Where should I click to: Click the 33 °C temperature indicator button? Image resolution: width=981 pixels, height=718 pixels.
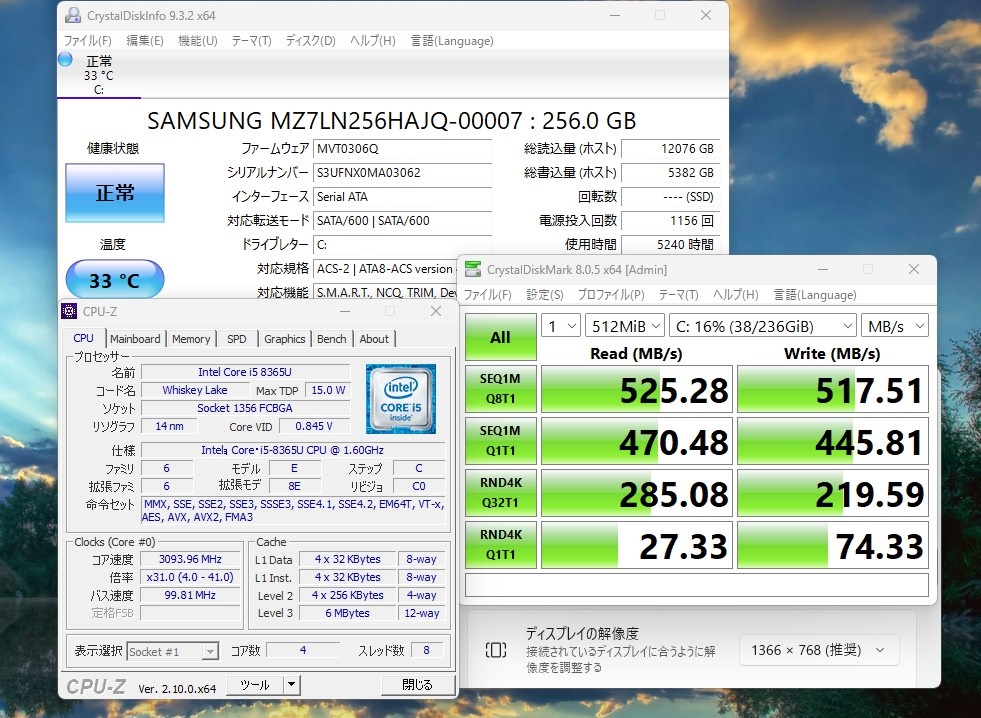(x=115, y=280)
